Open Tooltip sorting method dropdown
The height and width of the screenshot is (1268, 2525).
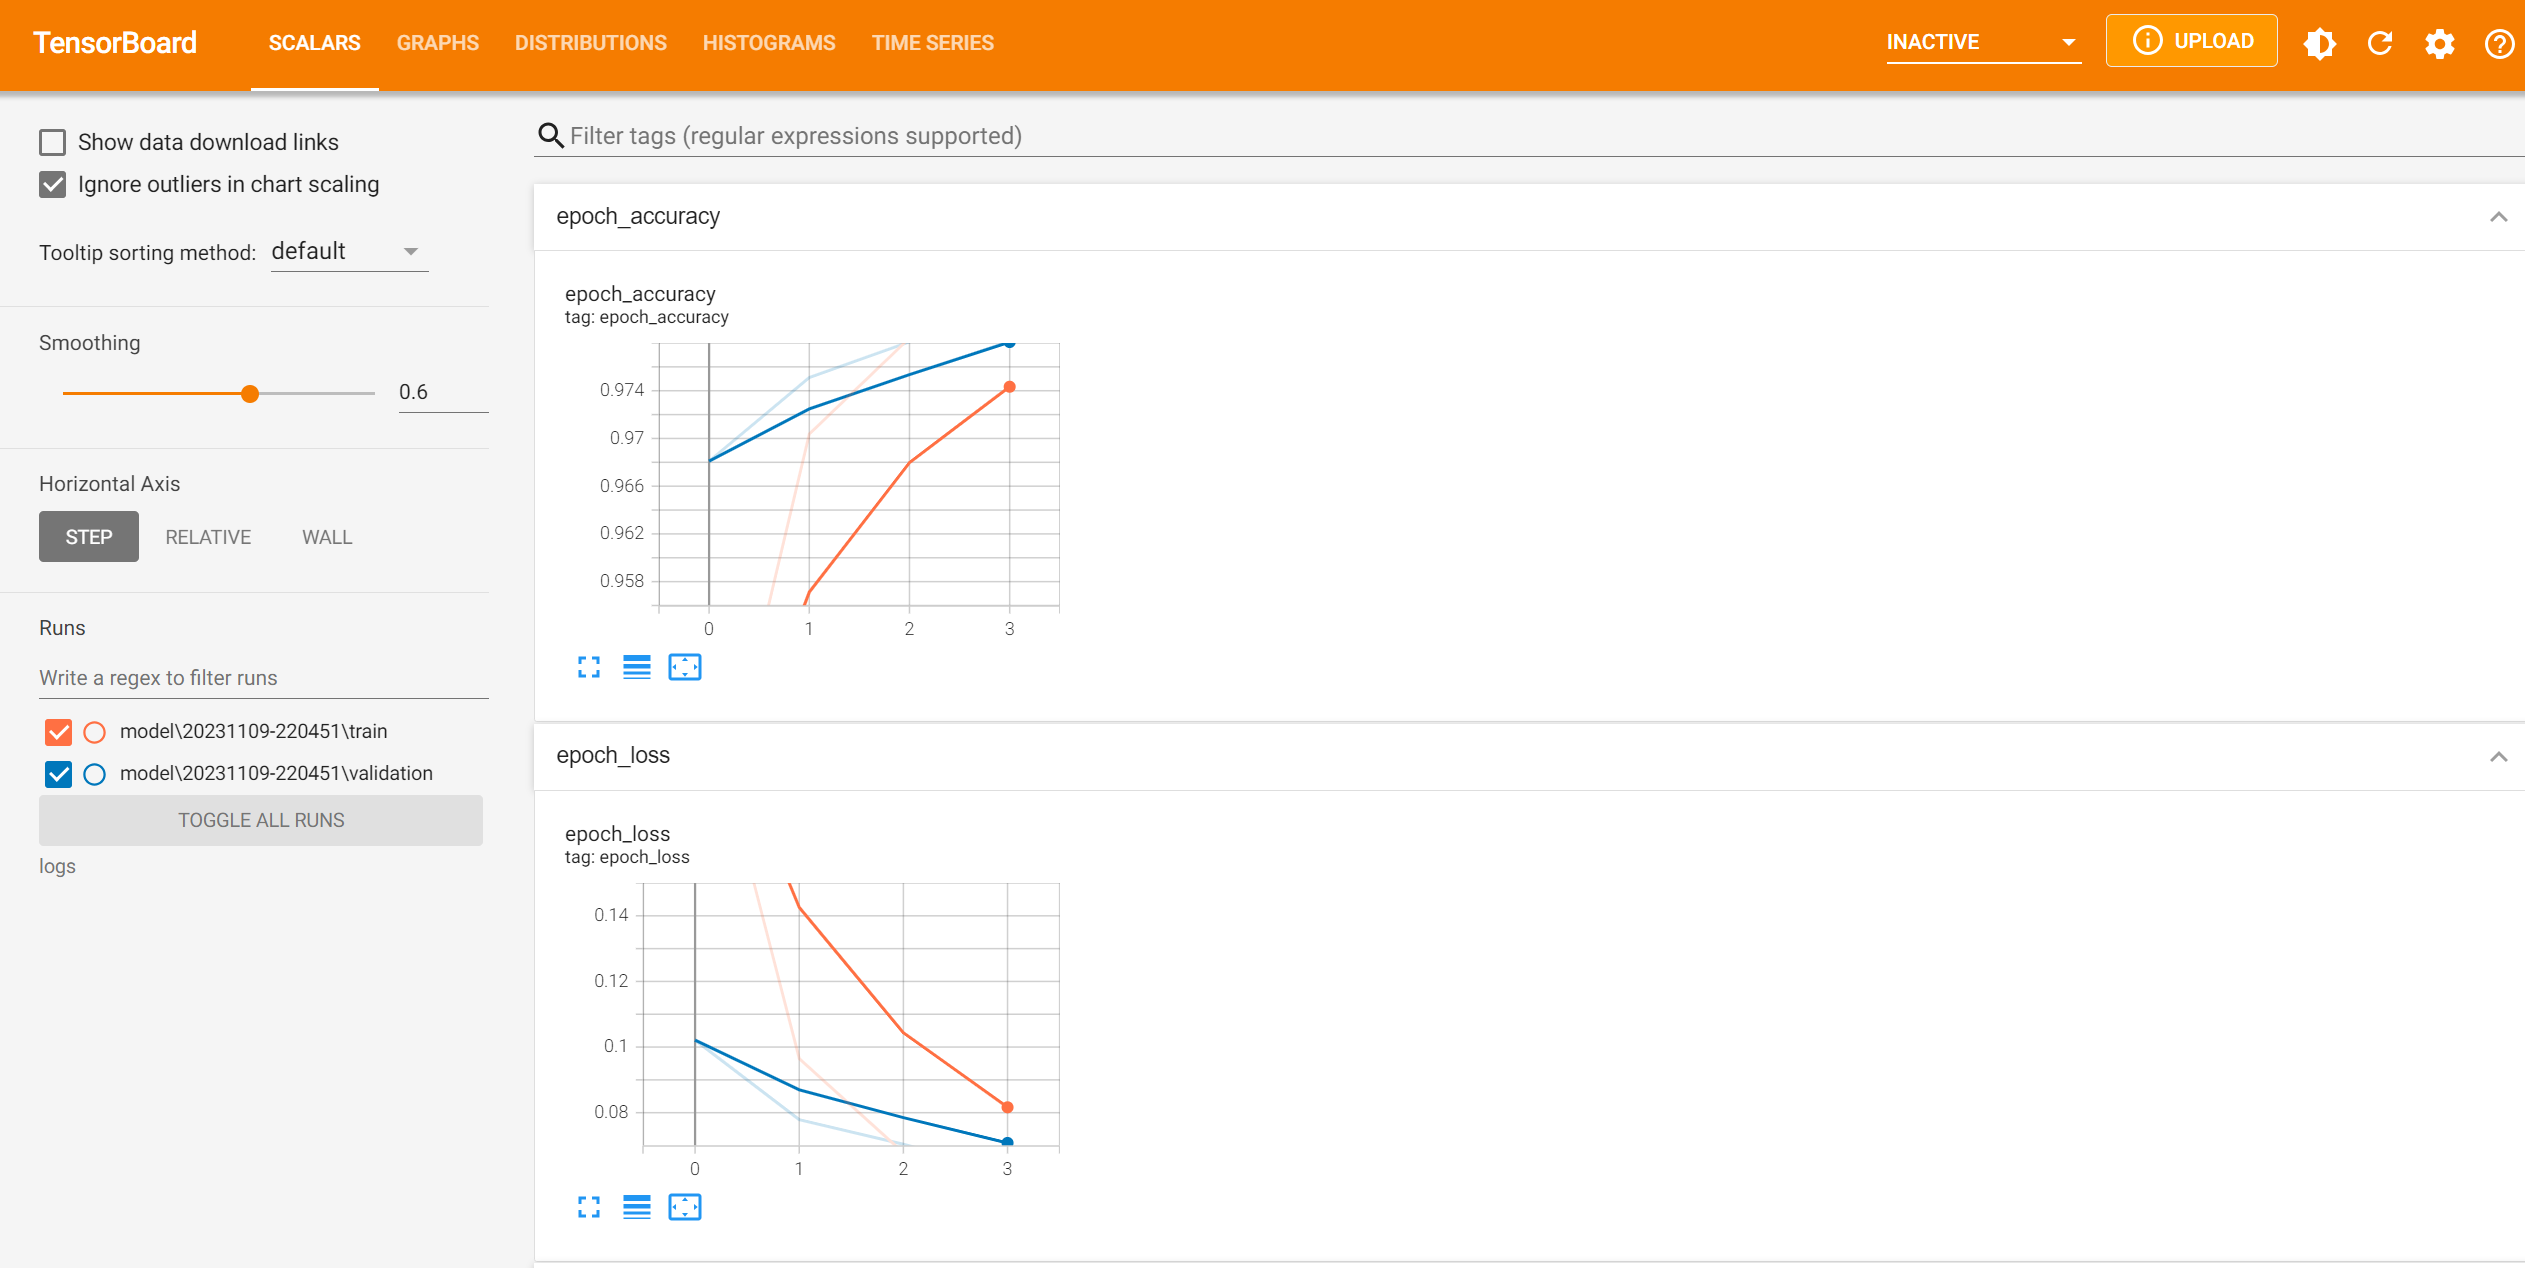(348, 252)
